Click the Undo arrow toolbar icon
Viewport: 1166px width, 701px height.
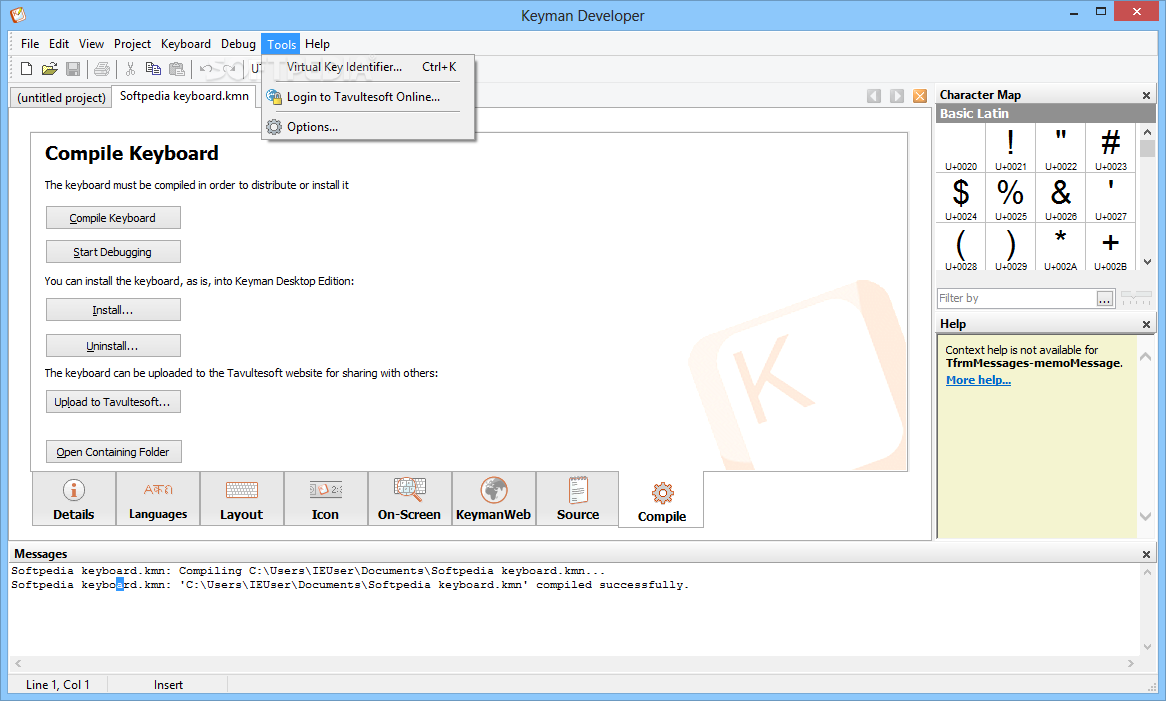(x=206, y=69)
